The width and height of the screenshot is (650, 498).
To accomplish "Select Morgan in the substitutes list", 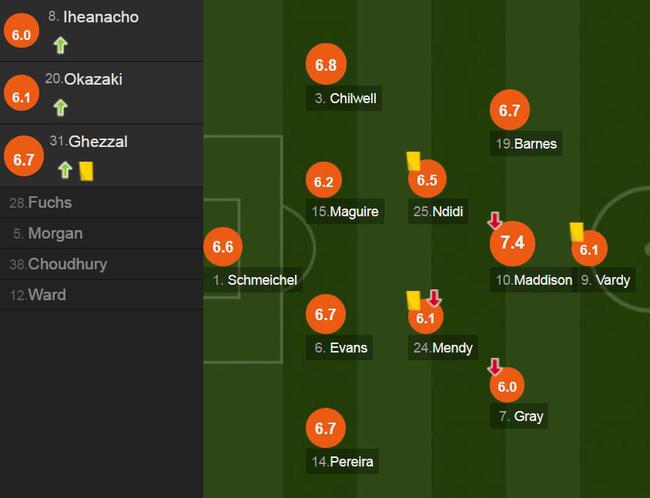I will click(102, 233).
